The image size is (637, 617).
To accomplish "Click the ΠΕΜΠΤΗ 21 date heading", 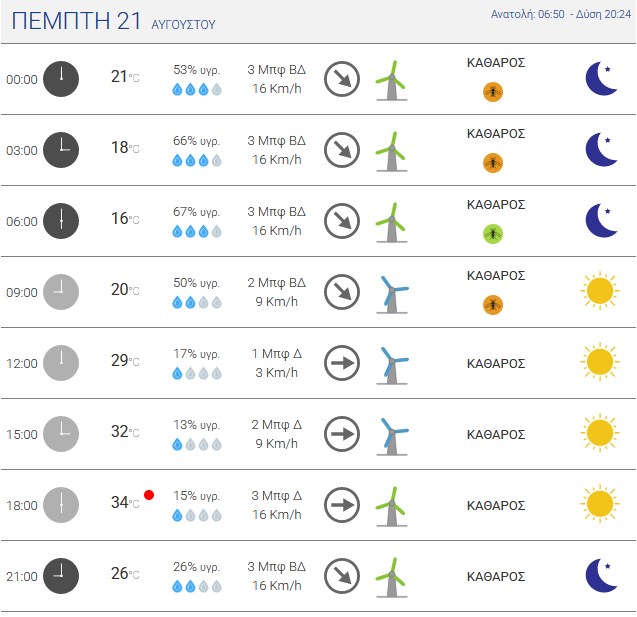I will [76, 21].
